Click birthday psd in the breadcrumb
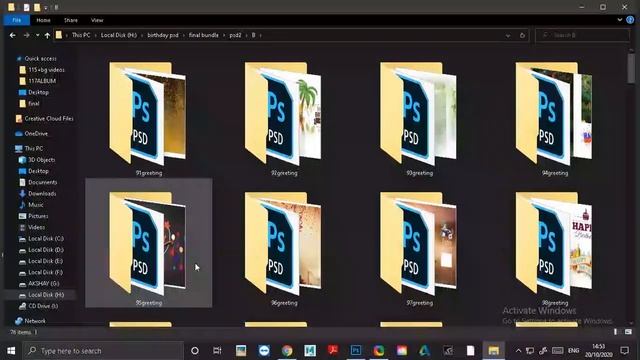640x360 pixels. tap(163, 36)
